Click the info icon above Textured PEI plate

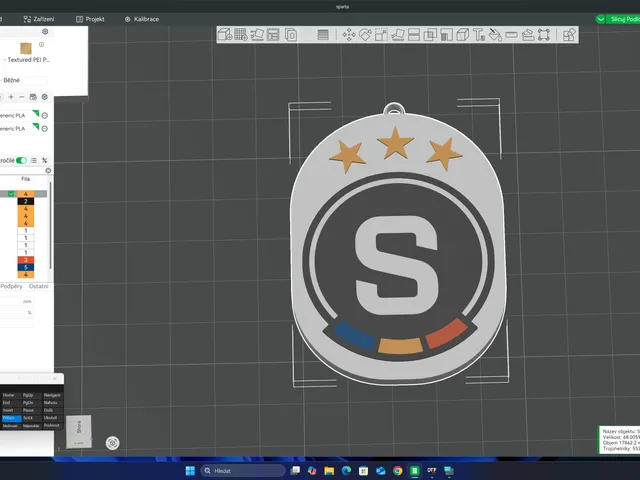(41, 44)
